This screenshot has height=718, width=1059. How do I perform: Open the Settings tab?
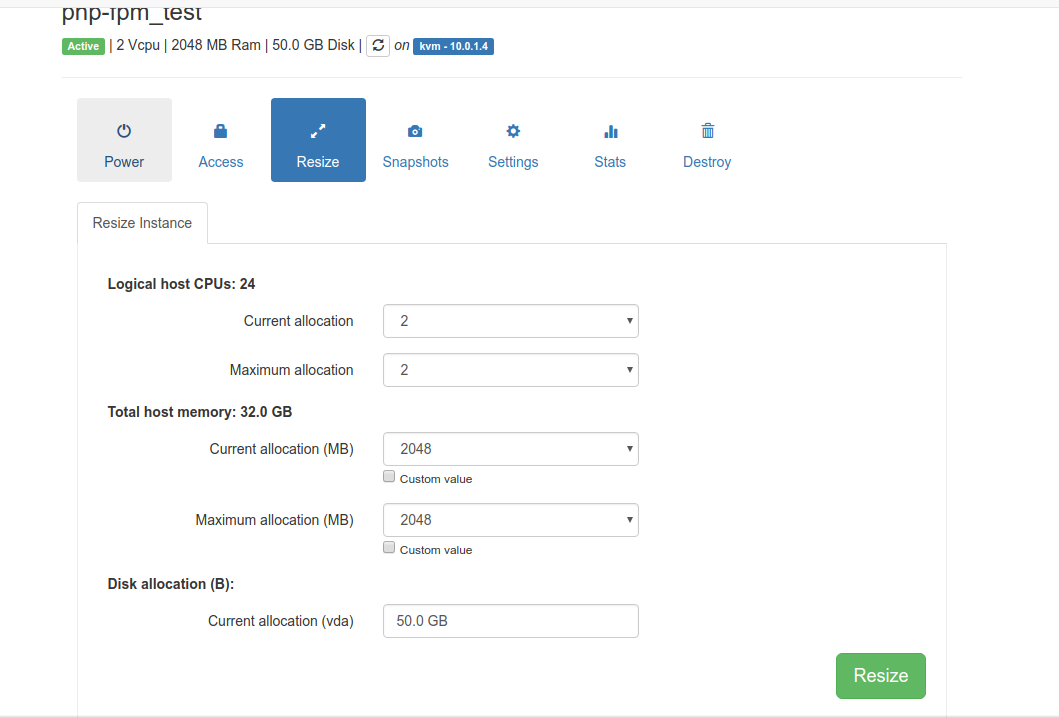513,140
